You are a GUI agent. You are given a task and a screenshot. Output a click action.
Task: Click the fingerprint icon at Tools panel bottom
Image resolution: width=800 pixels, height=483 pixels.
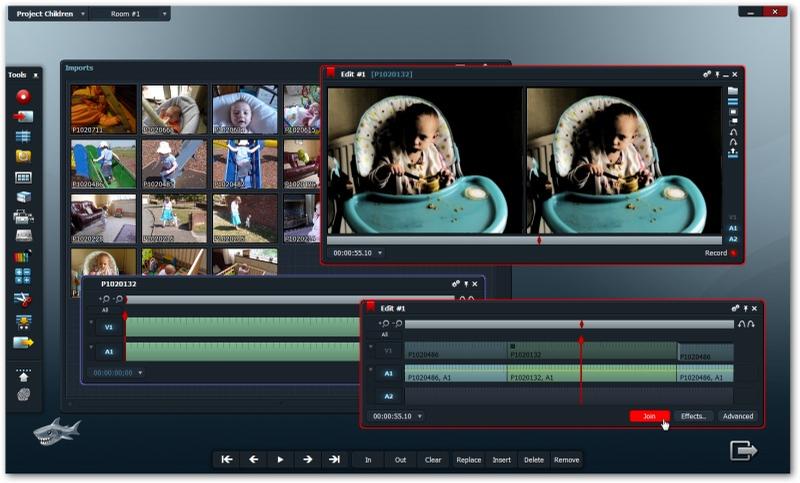23,394
